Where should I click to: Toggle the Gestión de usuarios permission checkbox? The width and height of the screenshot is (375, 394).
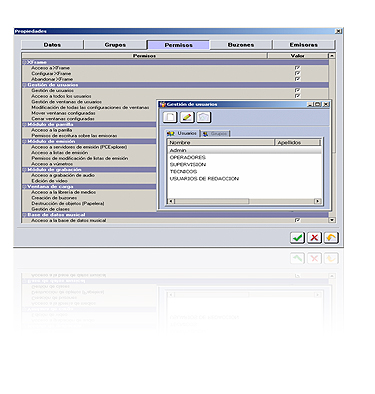pyautogui.click(x=297, y=90)
